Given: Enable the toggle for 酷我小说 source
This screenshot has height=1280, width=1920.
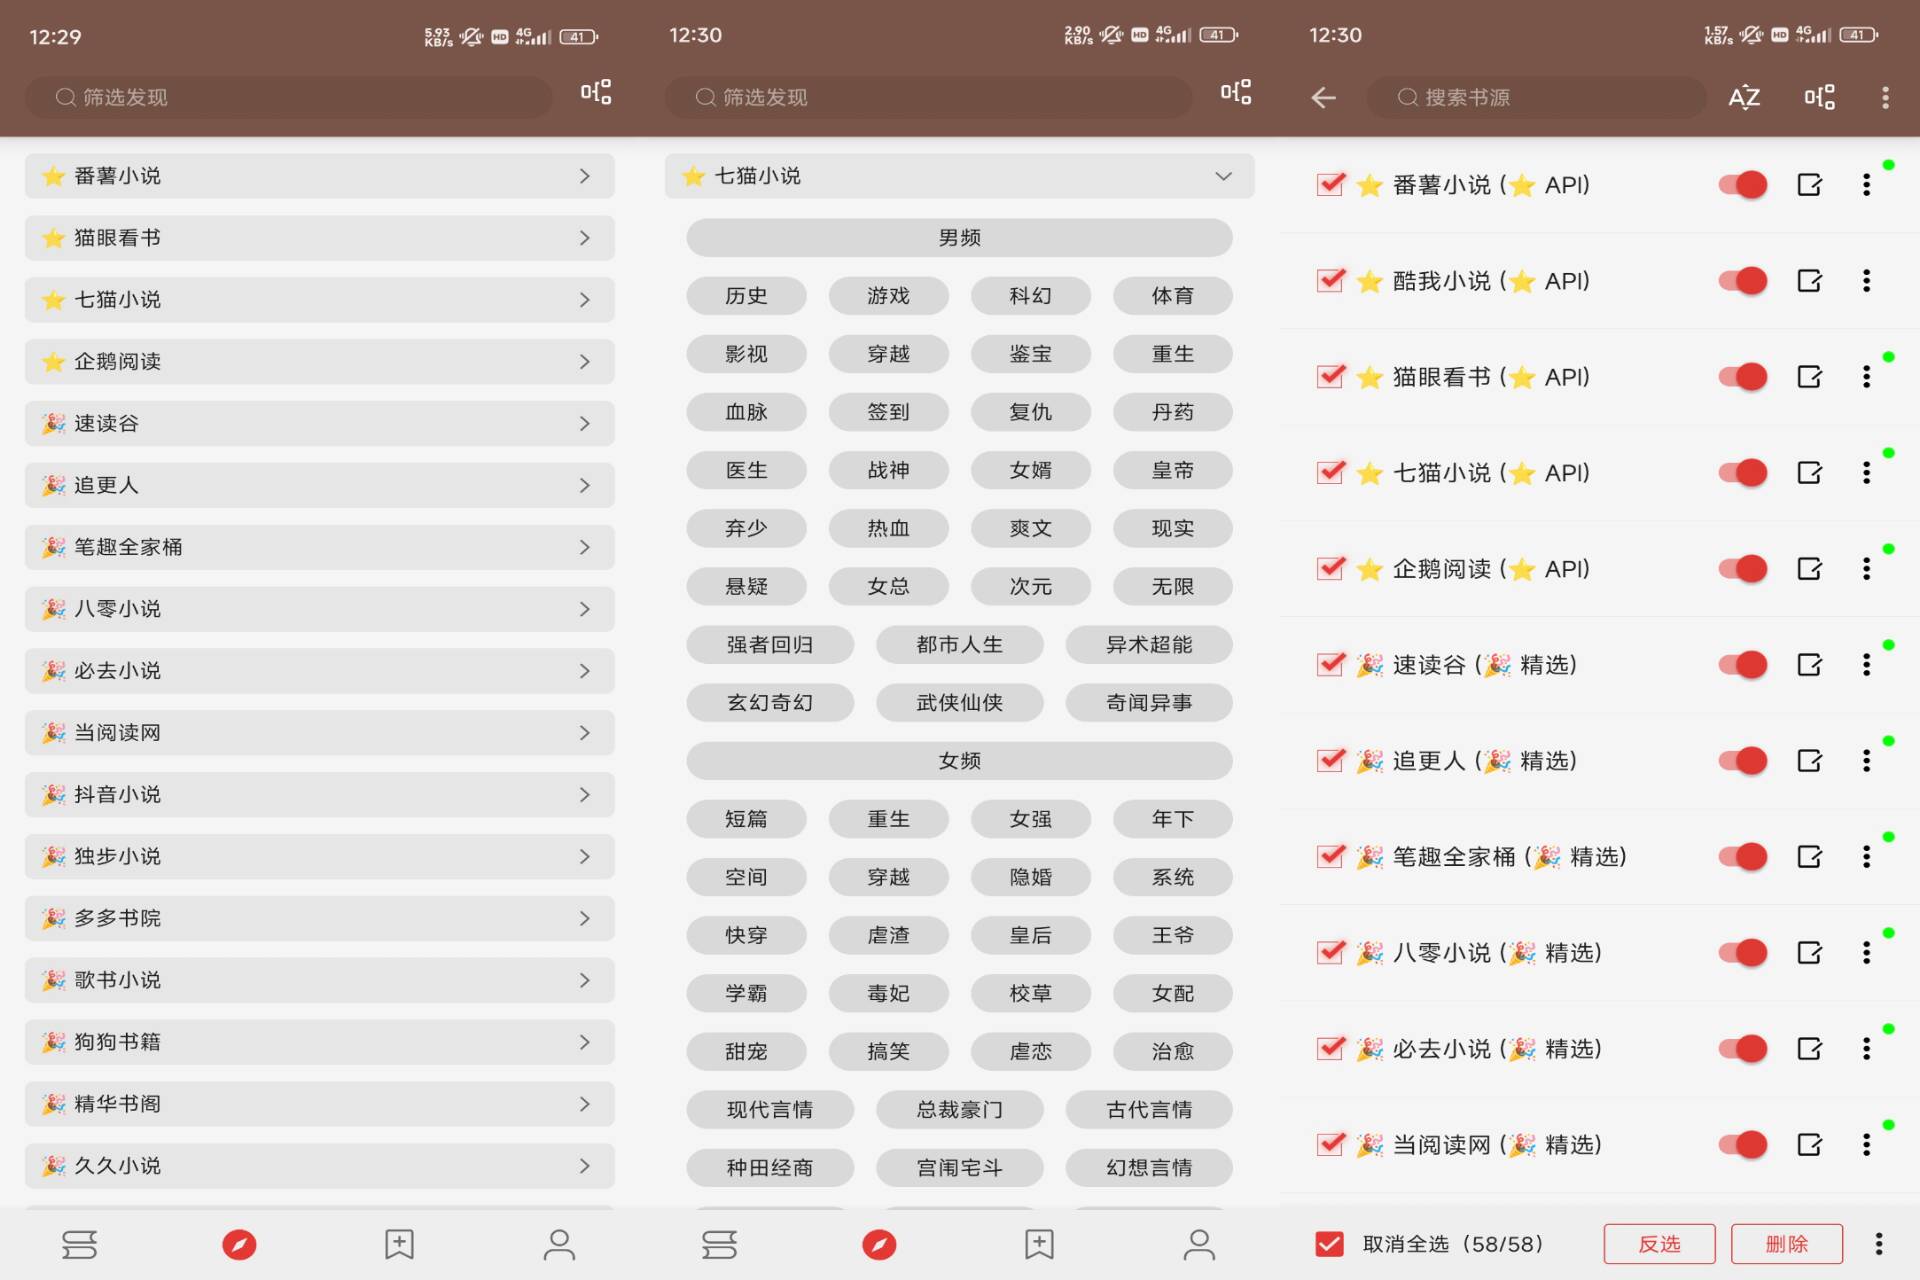Looking at the screenshot, I should point(1741,281).
